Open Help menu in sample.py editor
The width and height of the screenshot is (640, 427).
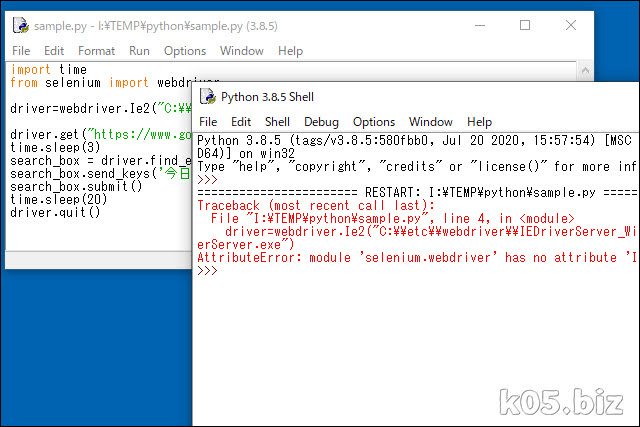[x=290, y=51]
